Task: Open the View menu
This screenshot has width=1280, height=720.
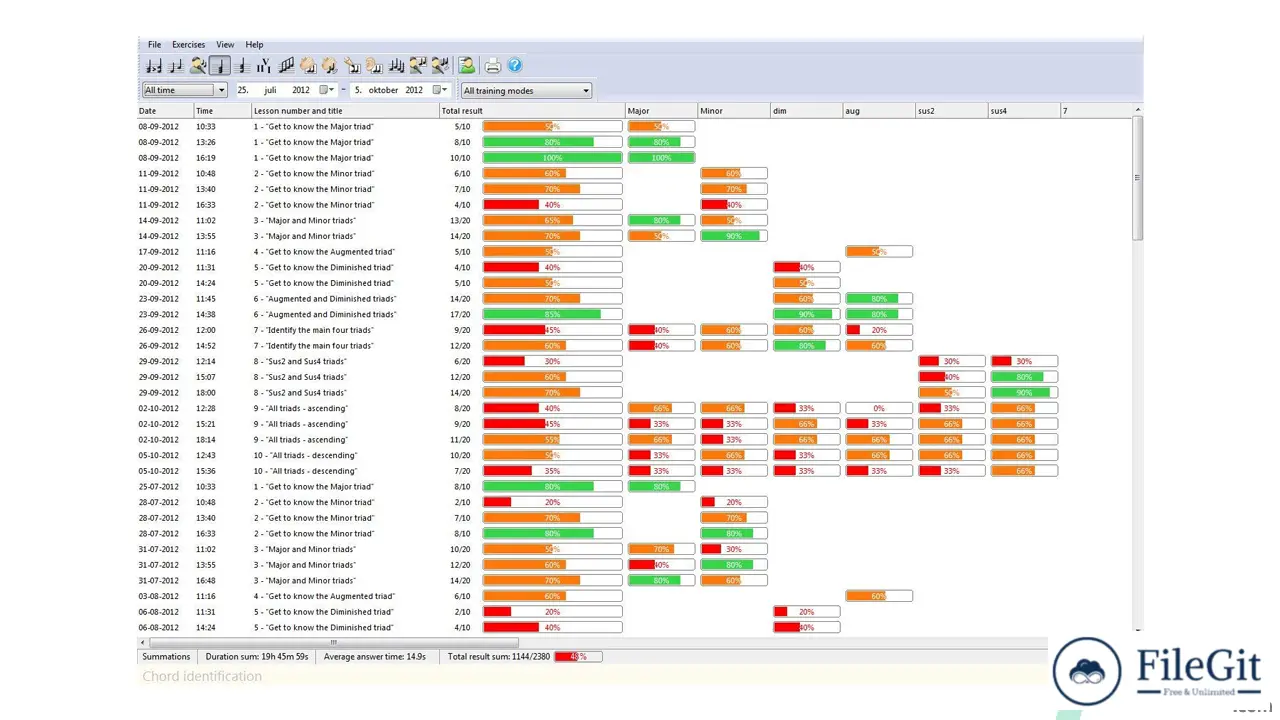Action: (x=225, y=45)
